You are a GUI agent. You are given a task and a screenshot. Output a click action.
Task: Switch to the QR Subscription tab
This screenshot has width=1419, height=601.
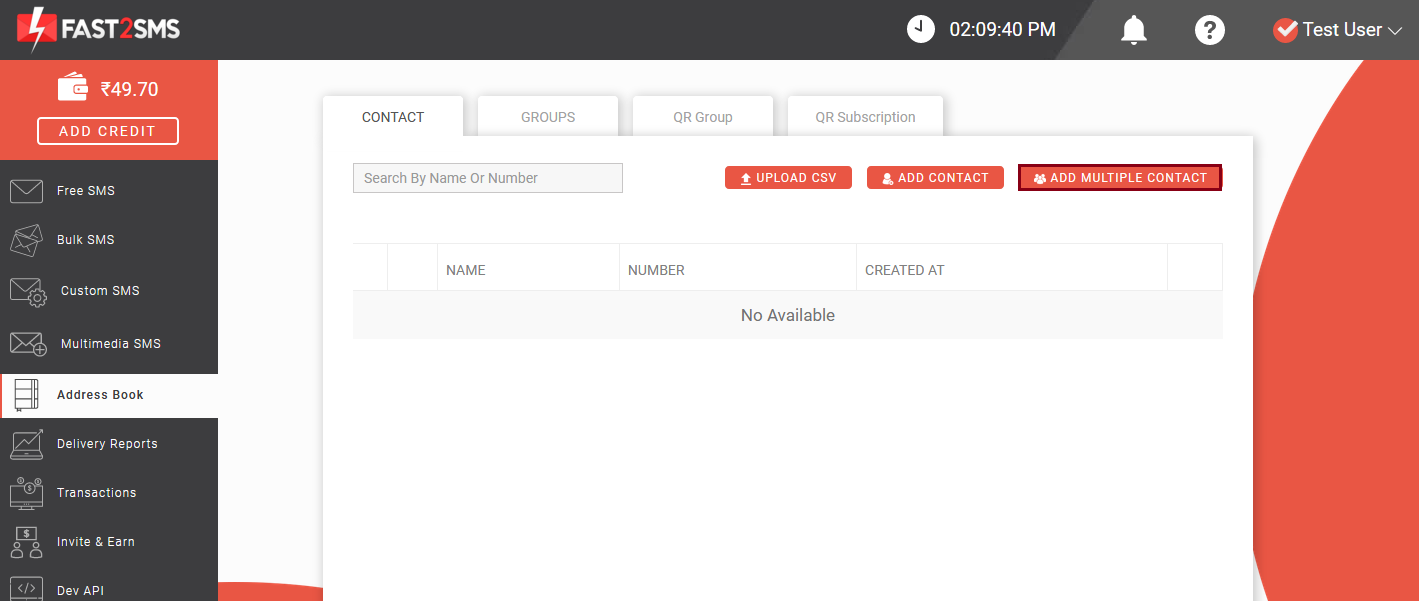[865, 117]
